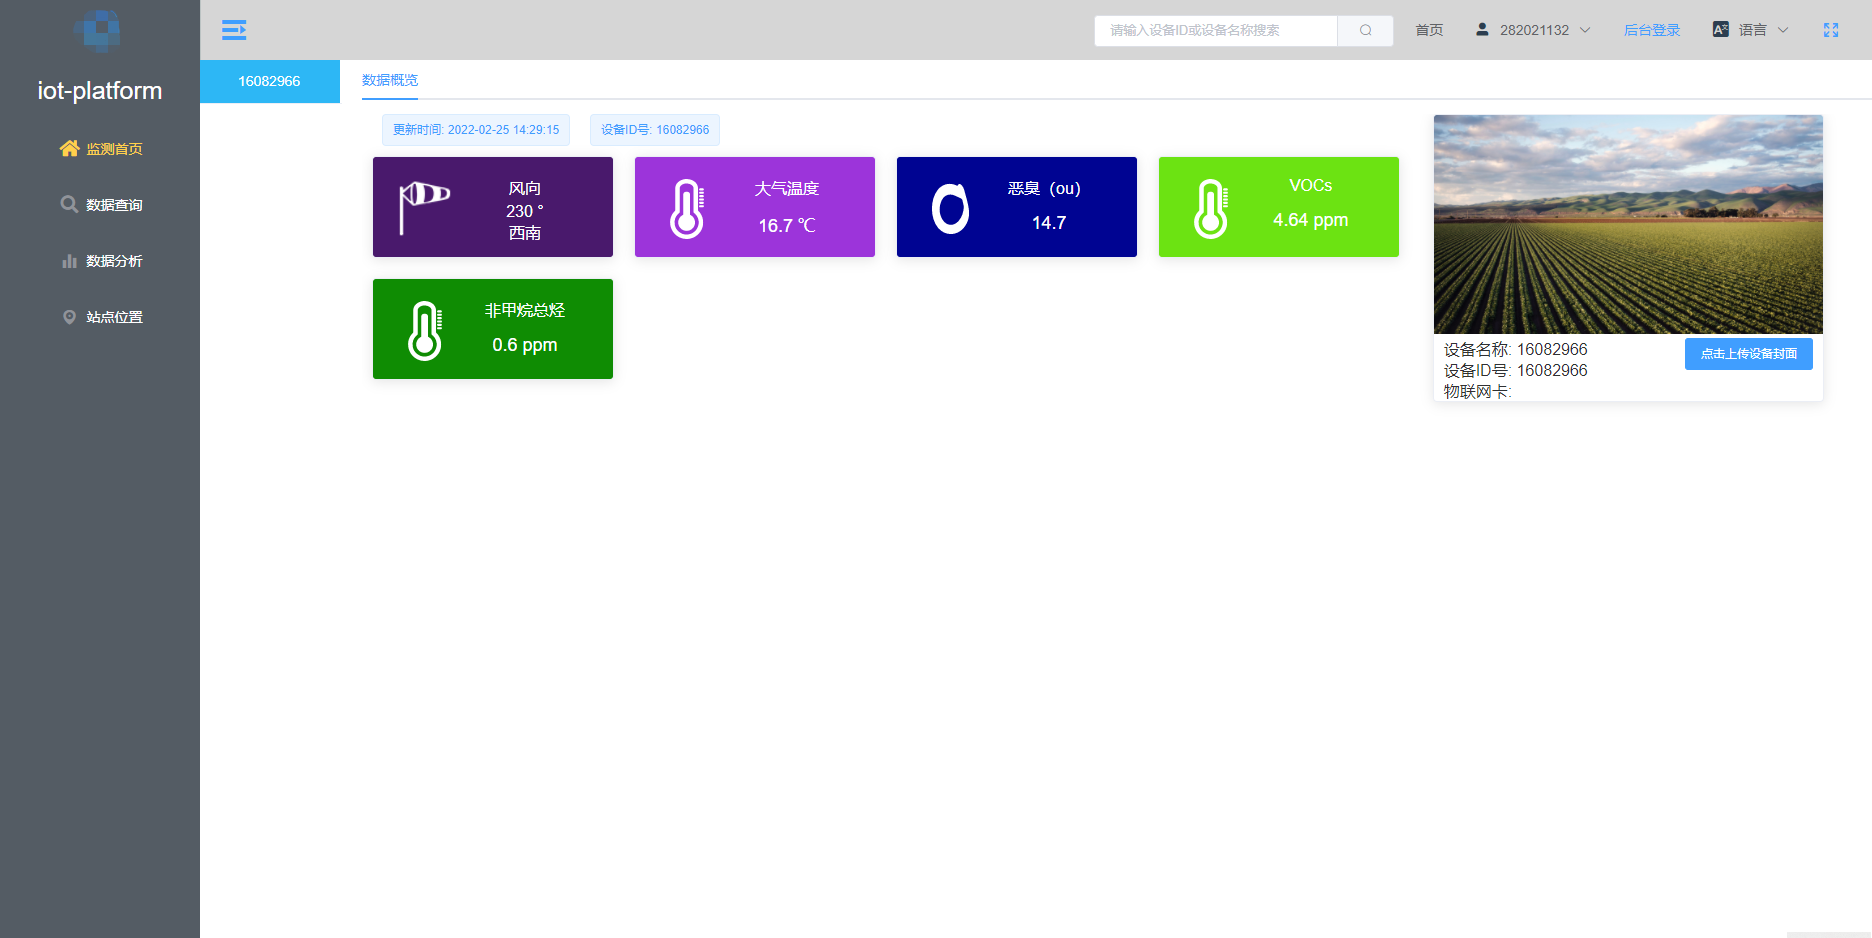The image size is (1872, 938).
Task: Go to 数据查询 in the sidebar
Action: [101, 205]
